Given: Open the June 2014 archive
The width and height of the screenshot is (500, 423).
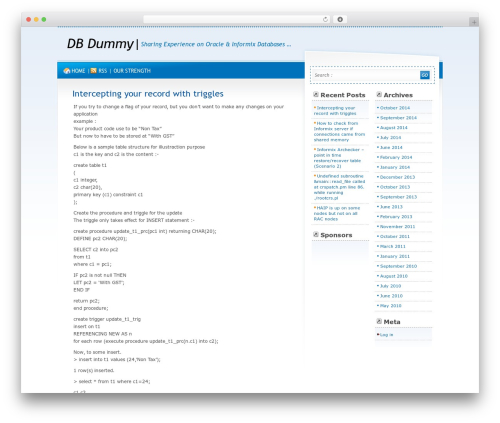Looking at the screenshot, I should point(391,147).
